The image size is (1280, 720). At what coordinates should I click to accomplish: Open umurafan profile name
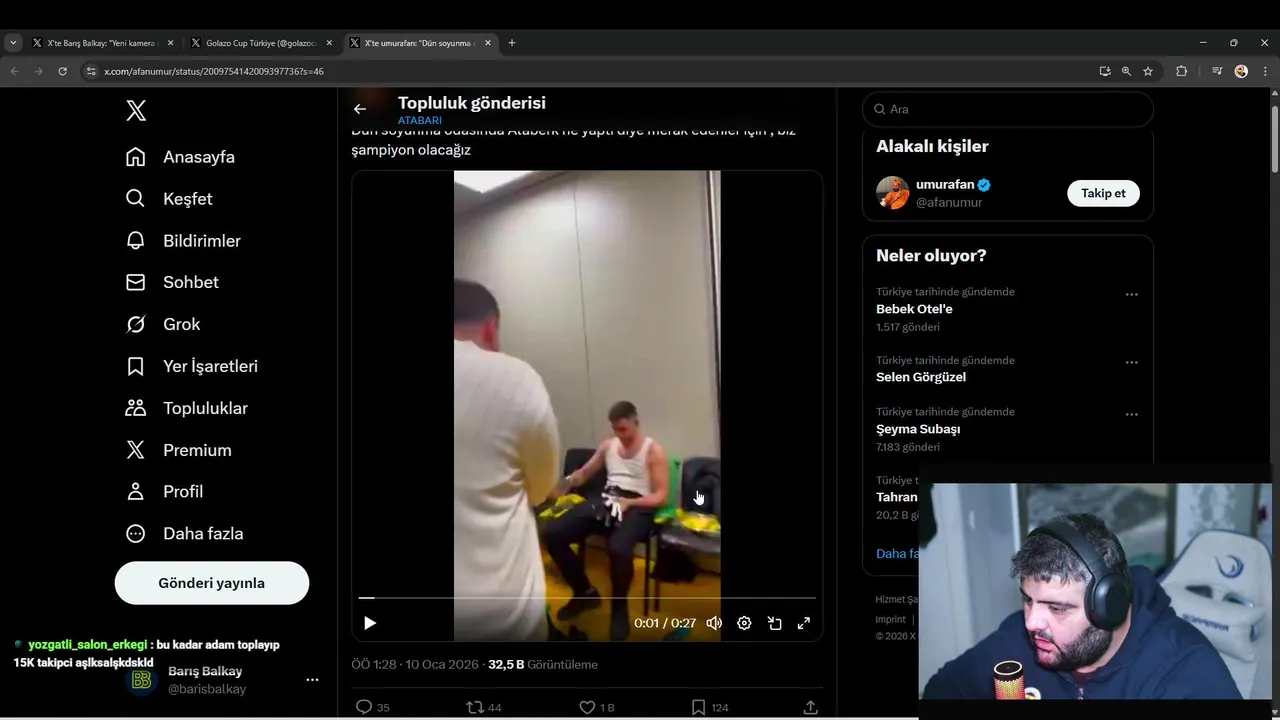click(945, 185)
